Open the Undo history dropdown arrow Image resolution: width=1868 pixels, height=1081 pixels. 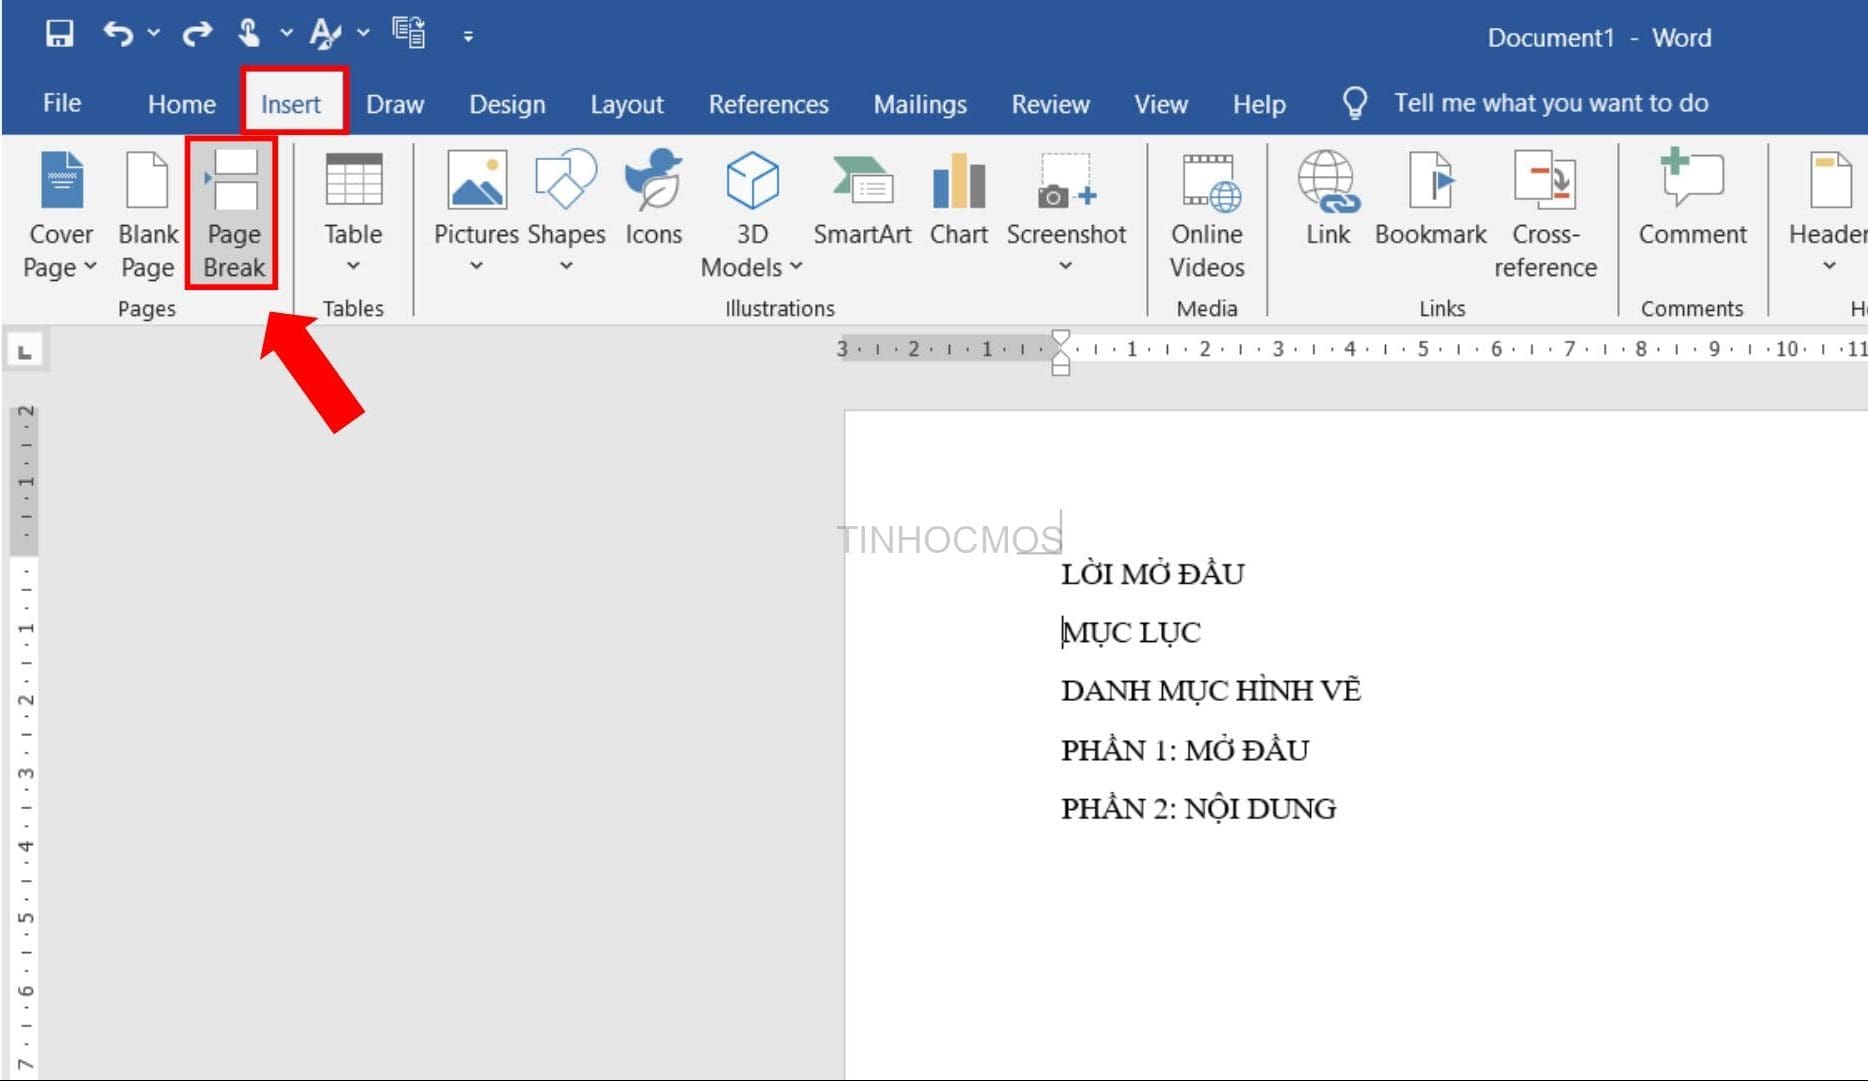[153, 34]
